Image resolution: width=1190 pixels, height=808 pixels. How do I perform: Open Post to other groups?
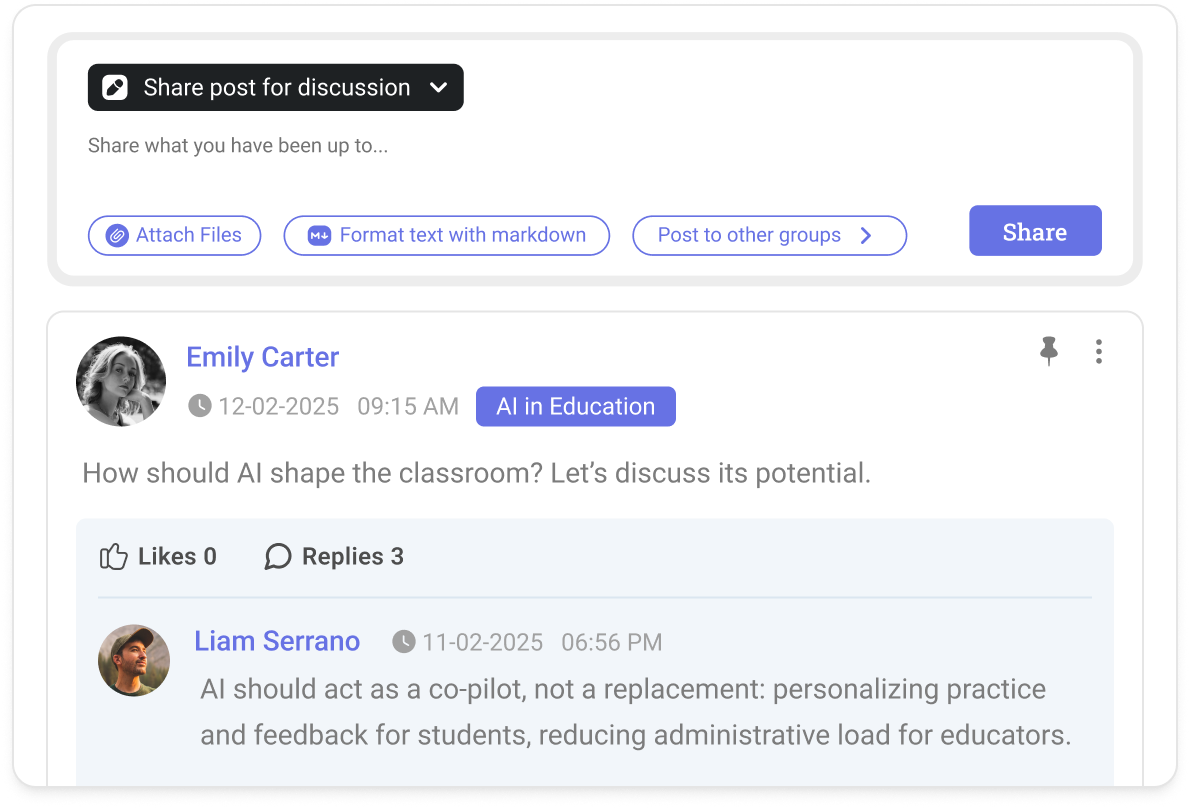tap(770, 235)
